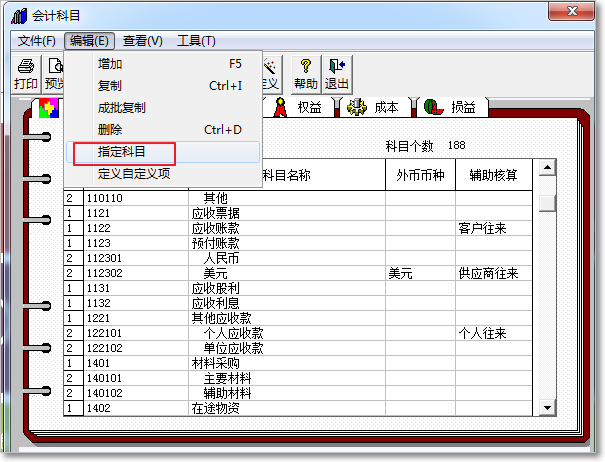Choose 定义自定义项 menu entry
Screen dimensions: 605x462
click(x=164, y=174)
